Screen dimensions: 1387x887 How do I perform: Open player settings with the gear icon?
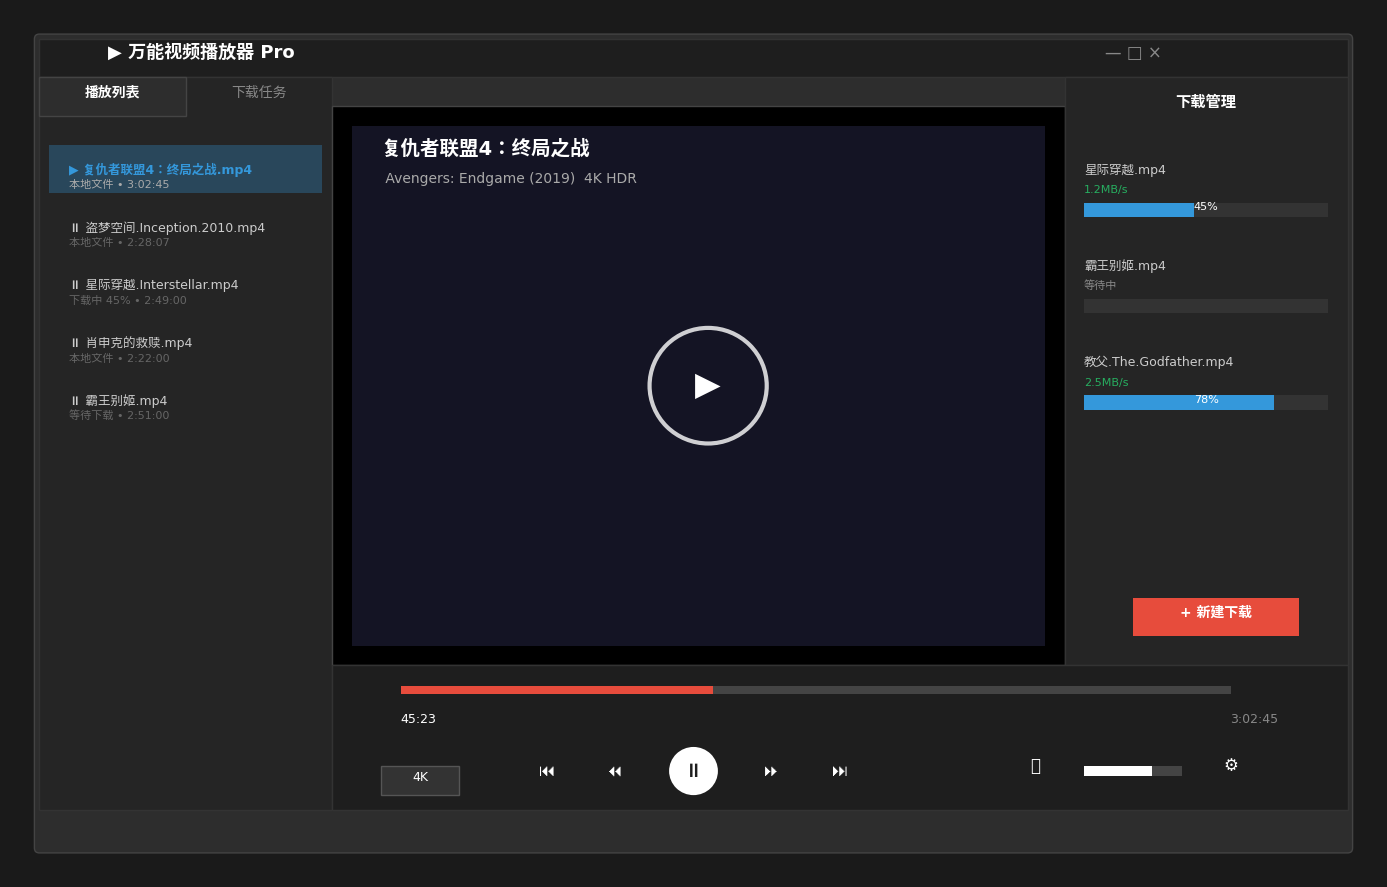click(x=1231, y=764)
